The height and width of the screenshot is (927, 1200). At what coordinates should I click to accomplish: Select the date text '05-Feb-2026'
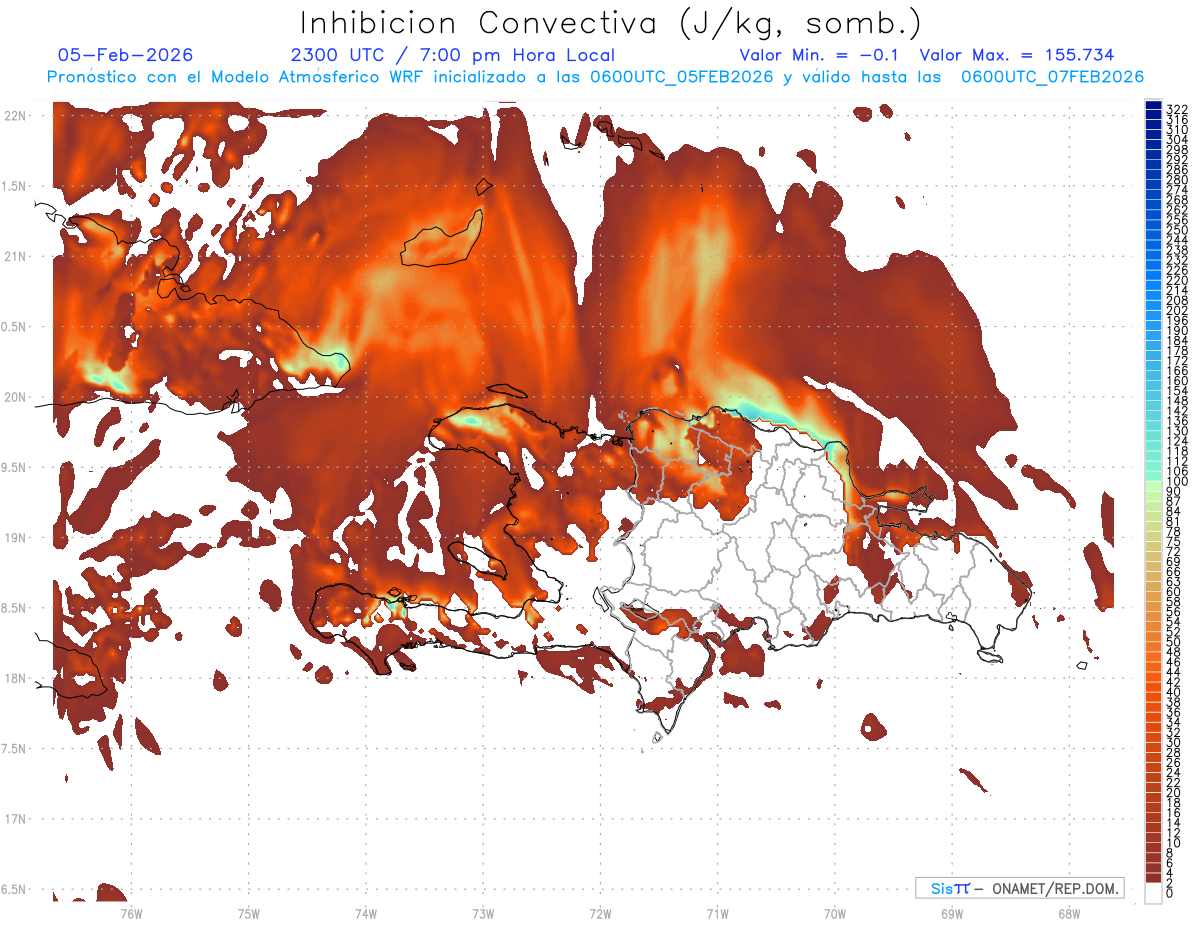(126, 55)
